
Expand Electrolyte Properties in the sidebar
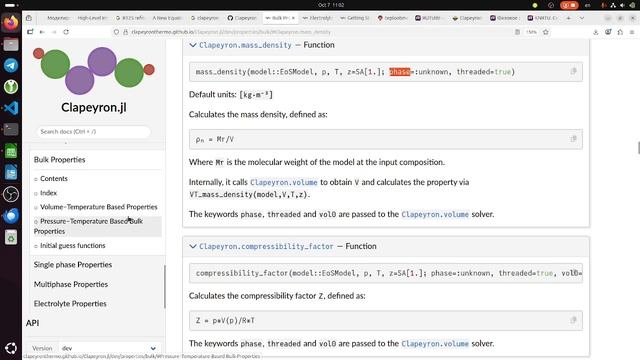click(x=70, y=304)
